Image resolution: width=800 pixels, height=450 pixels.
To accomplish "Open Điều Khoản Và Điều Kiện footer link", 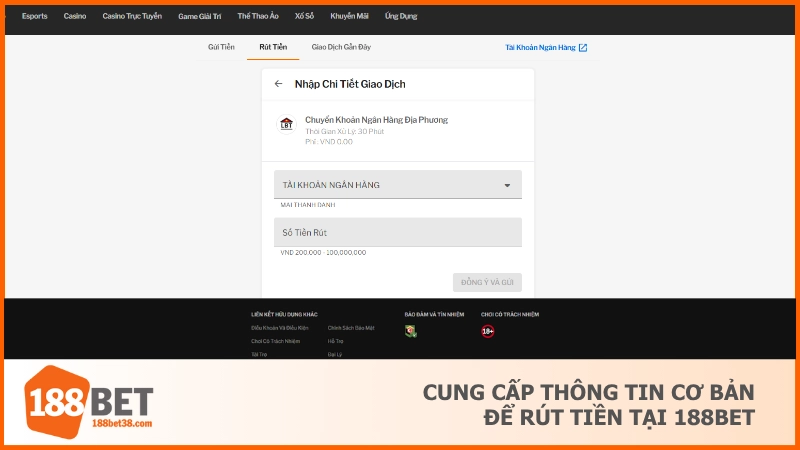I will [280, 328].
